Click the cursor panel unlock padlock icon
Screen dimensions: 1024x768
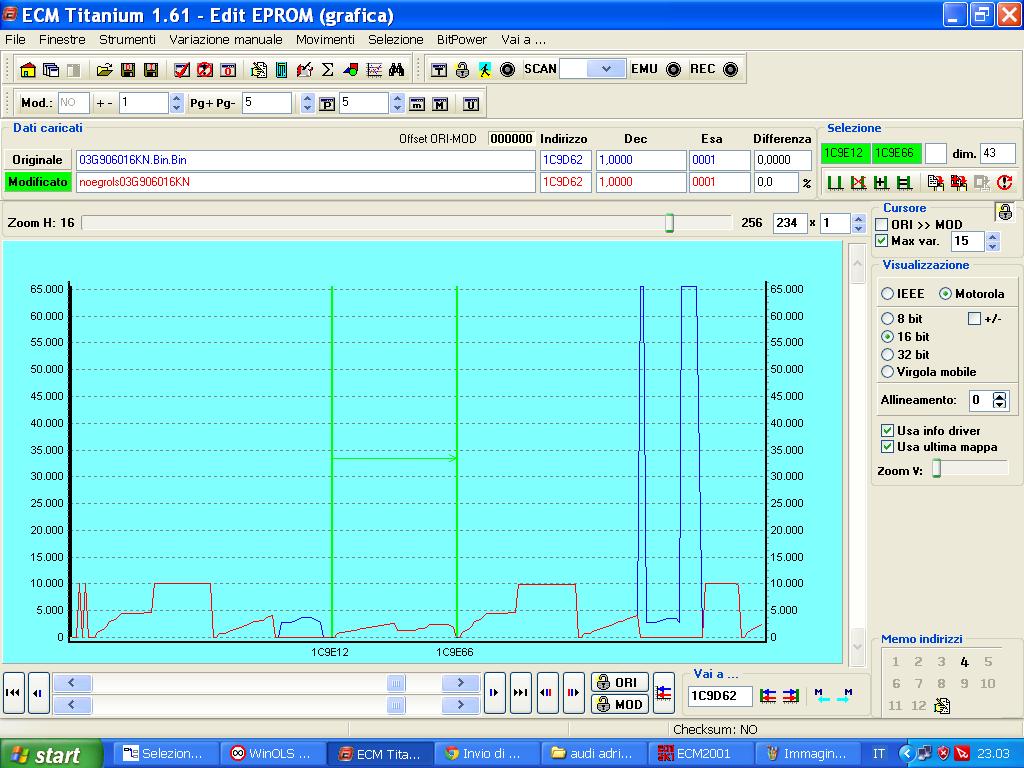[x=1004, y=211]
